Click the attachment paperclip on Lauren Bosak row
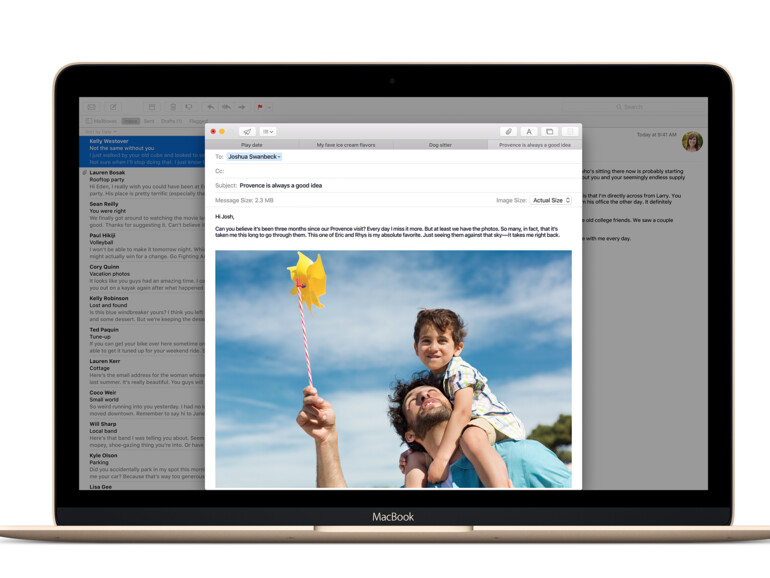 click(85, 173)
